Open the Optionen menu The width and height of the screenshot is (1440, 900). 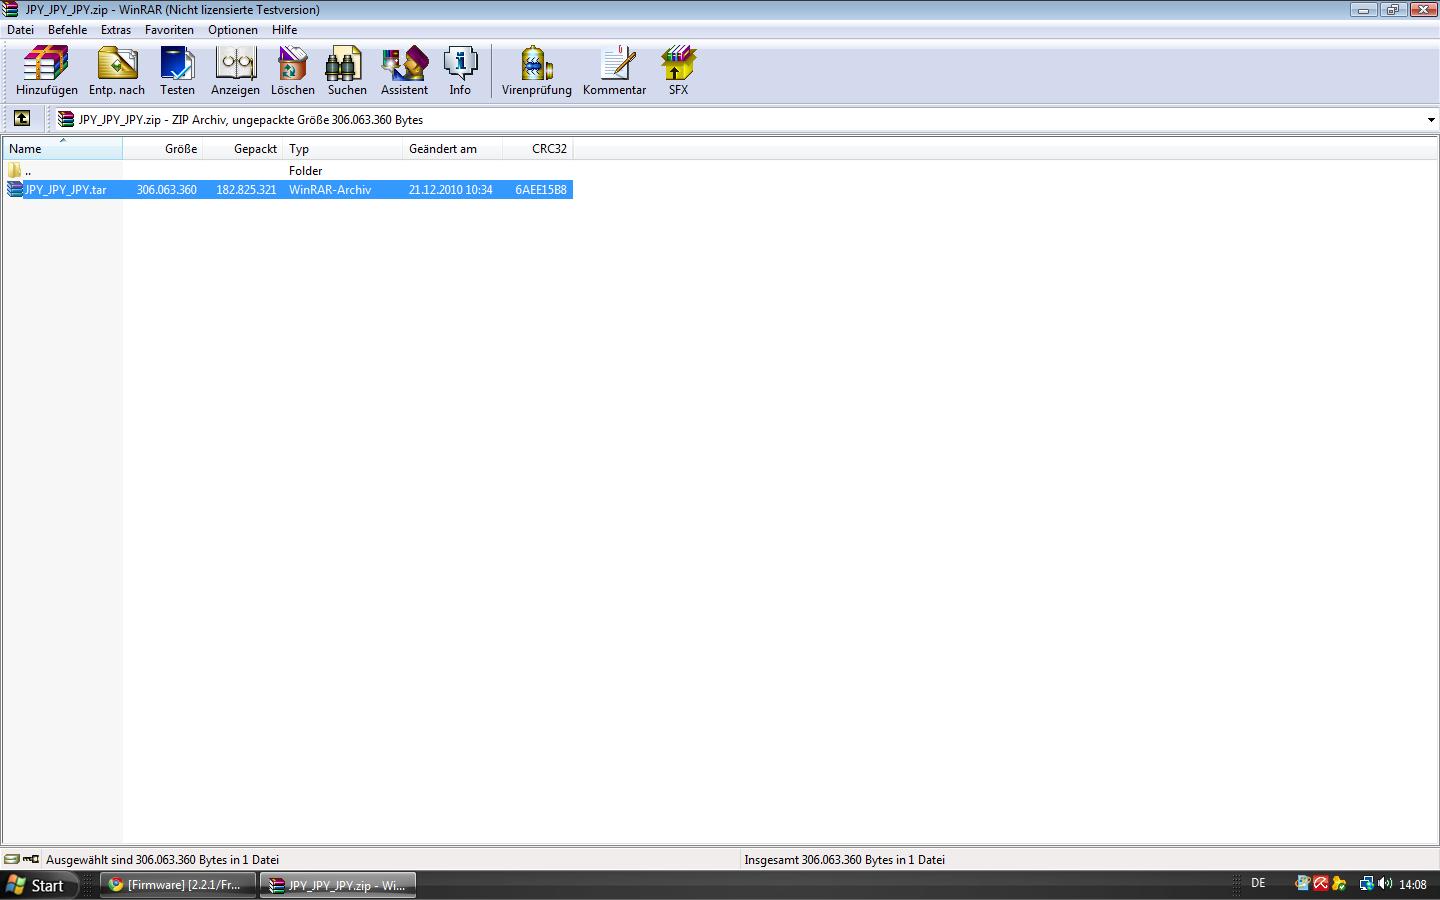pyautogui.click(x=232, y=30)
